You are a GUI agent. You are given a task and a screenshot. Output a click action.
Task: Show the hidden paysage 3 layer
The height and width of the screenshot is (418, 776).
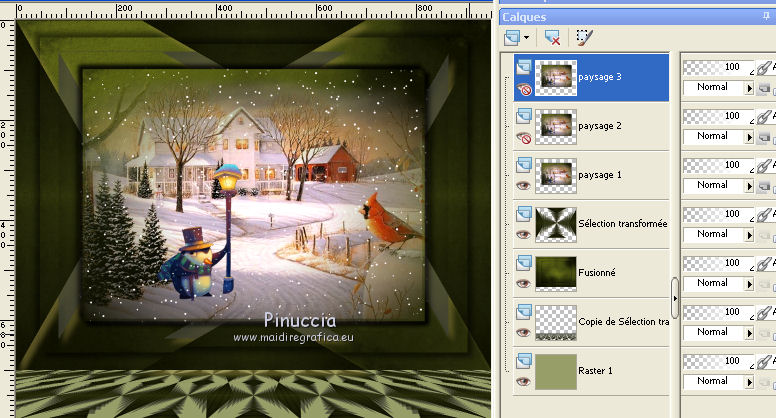524,90
